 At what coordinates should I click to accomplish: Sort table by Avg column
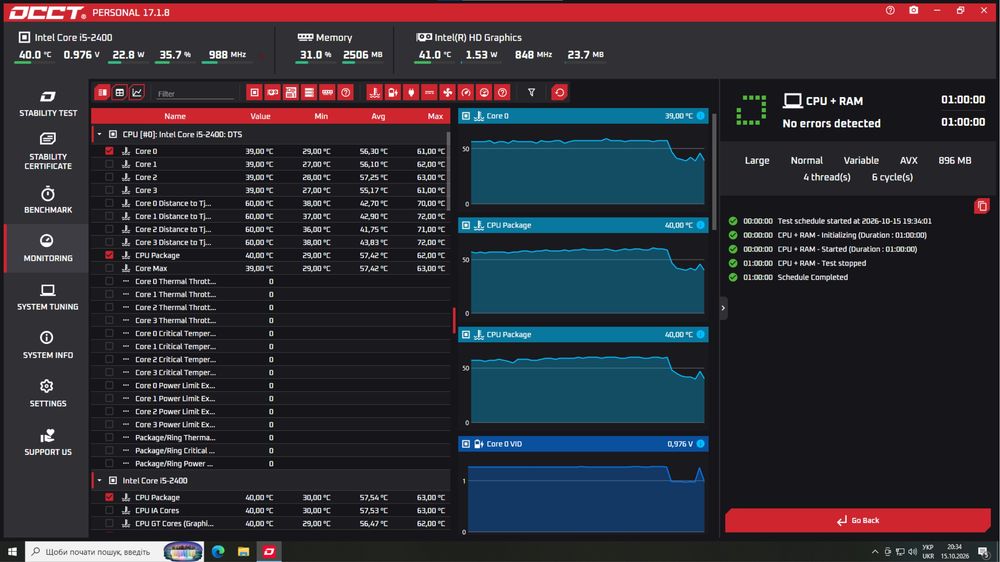[378, 116]
